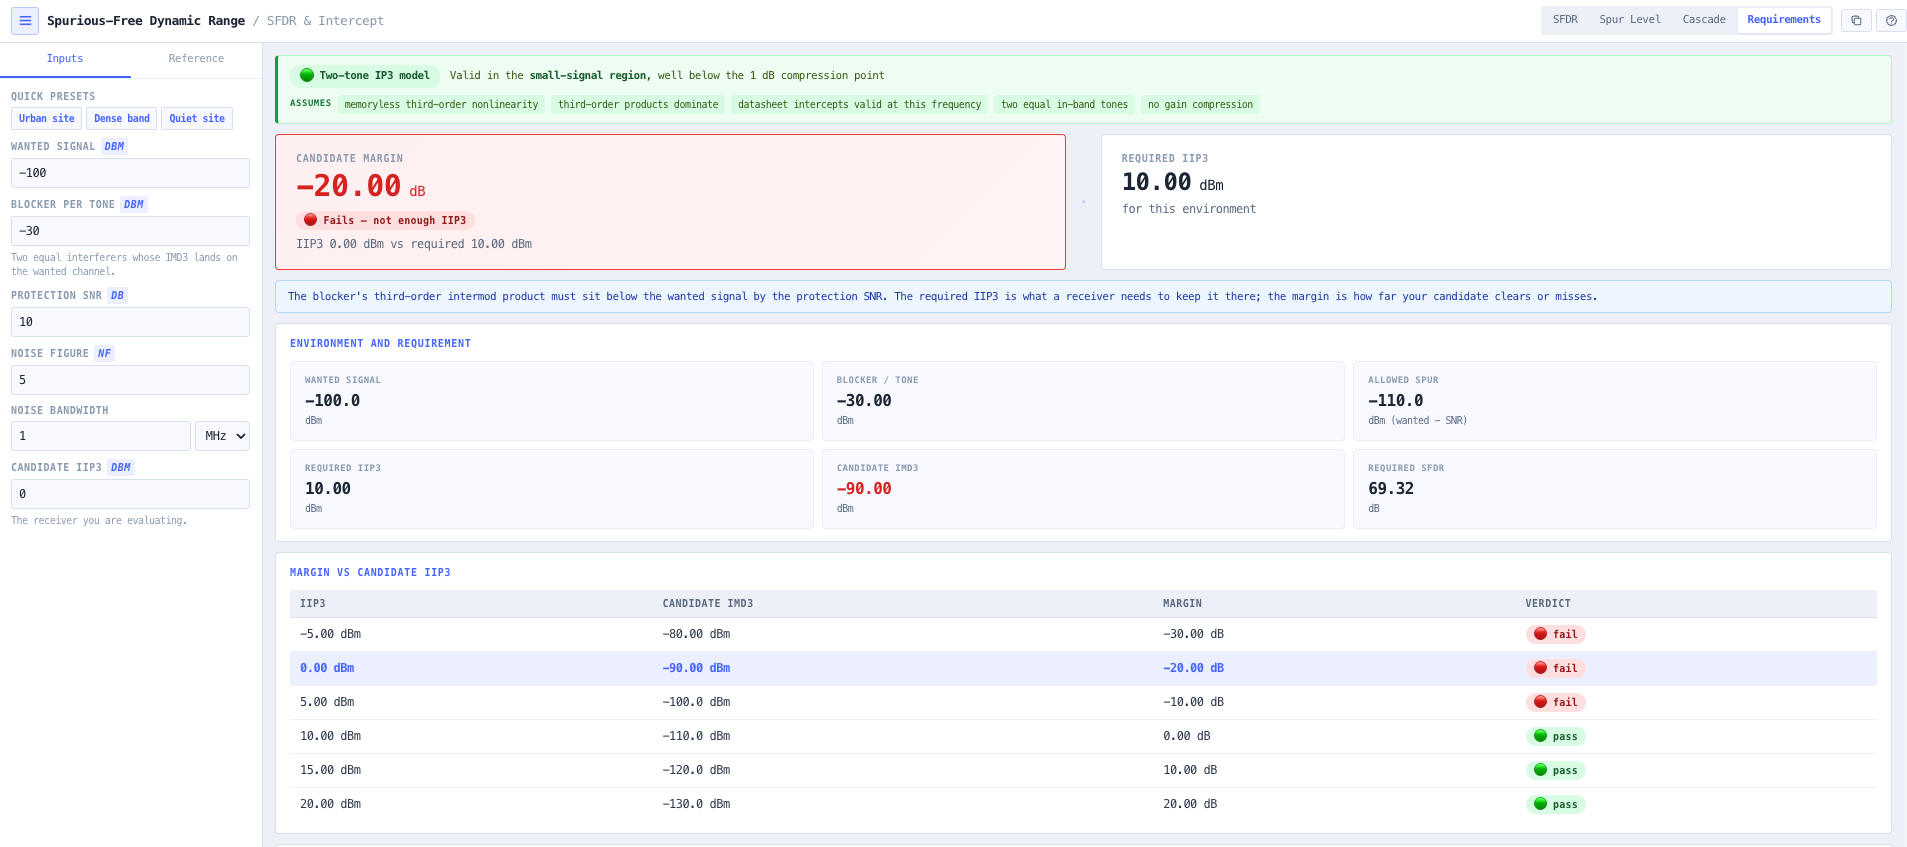
Task: Click the Noise Bandwidth value field
Action: pos(101,436)
